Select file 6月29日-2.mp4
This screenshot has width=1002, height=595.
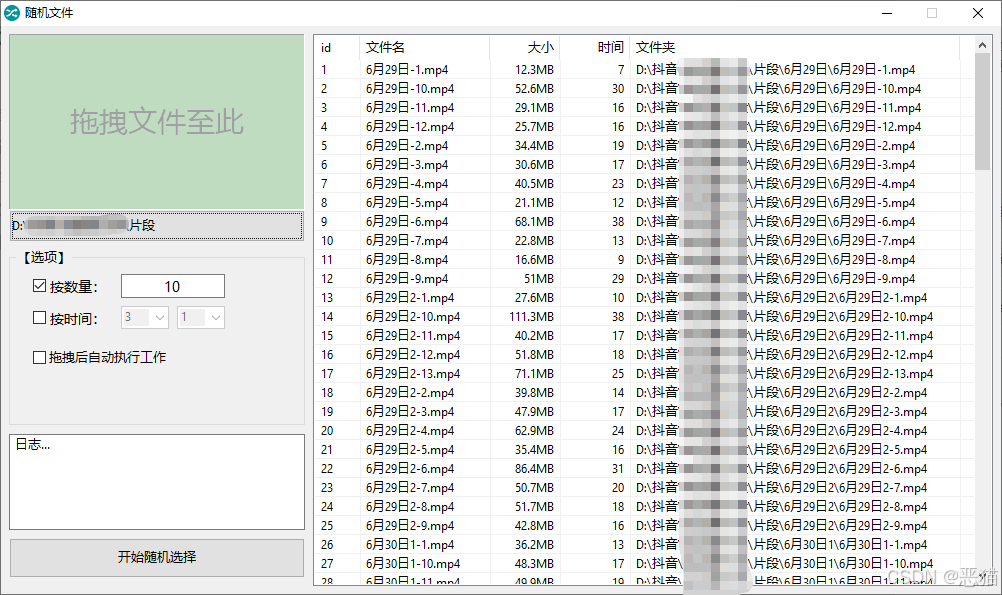407,146
